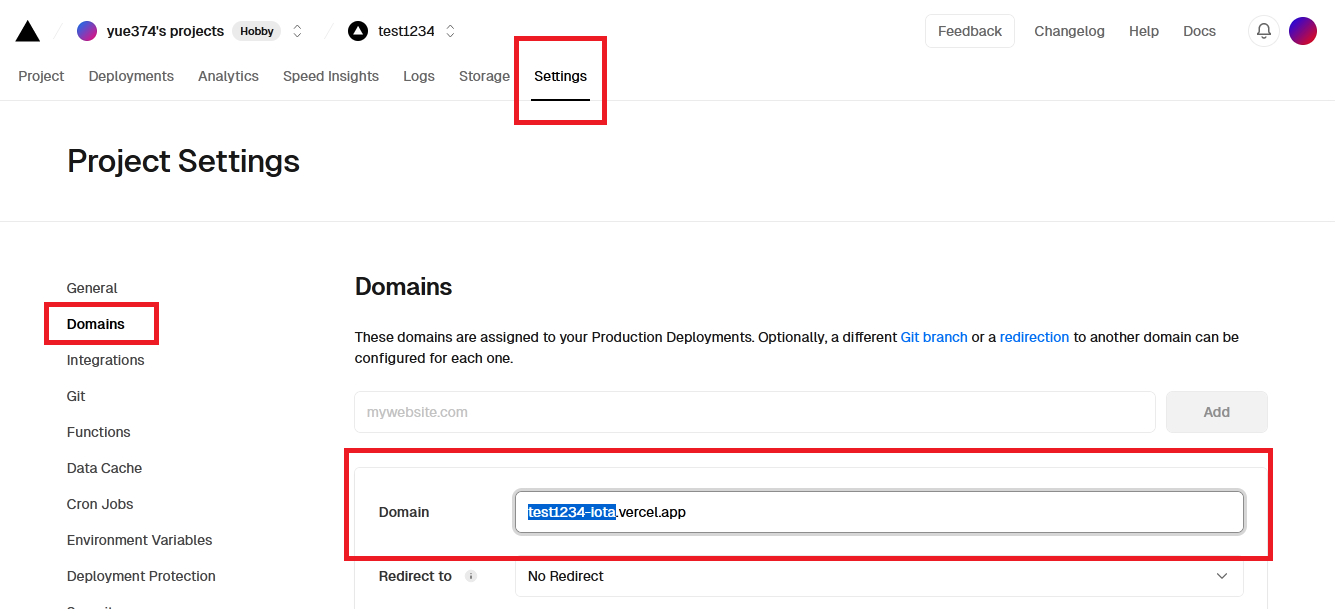
Task: Click the yue374's projects team name
Action: click(165, 31)
